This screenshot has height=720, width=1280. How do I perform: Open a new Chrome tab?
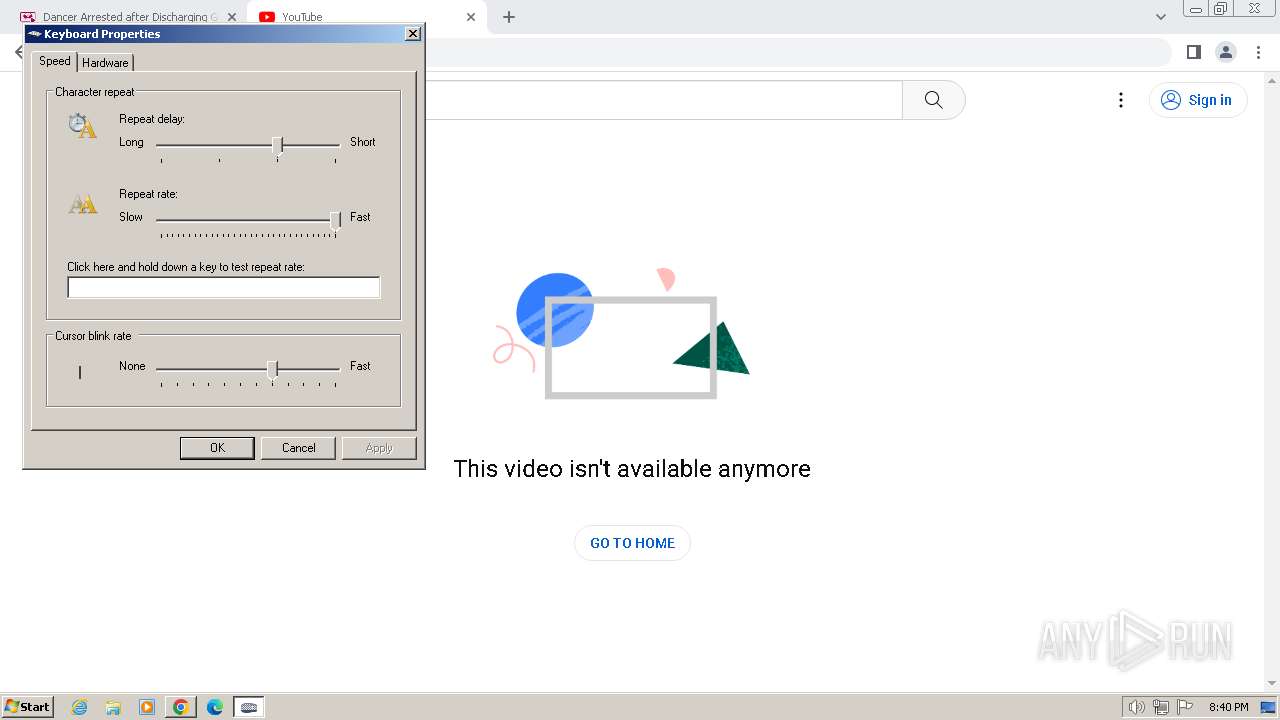coord(509,17)
